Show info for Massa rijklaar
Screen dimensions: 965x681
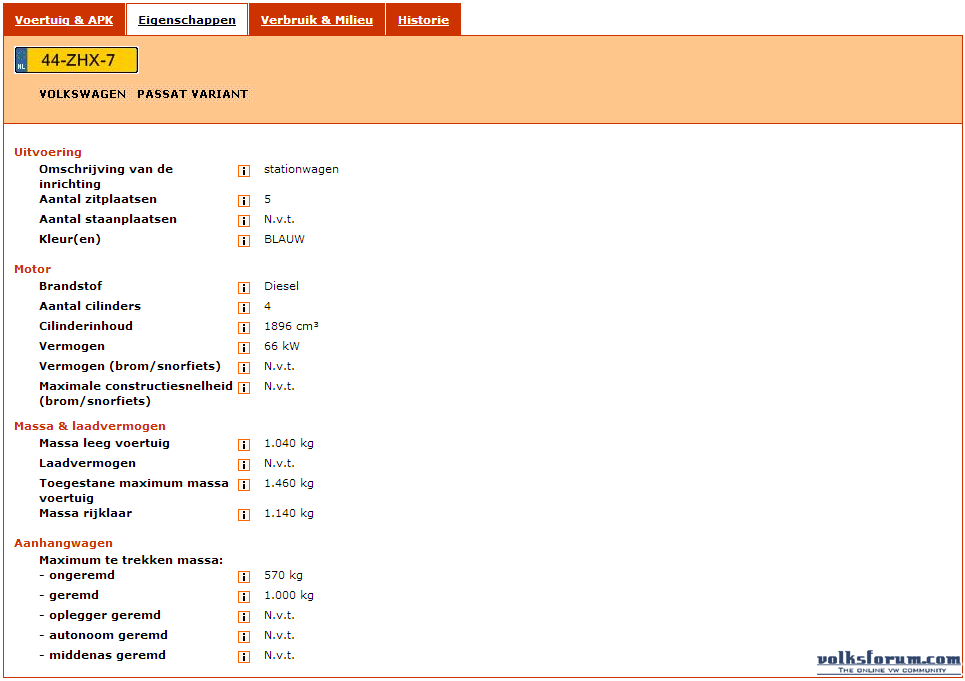pyautogui.click(x=244, y=514)
